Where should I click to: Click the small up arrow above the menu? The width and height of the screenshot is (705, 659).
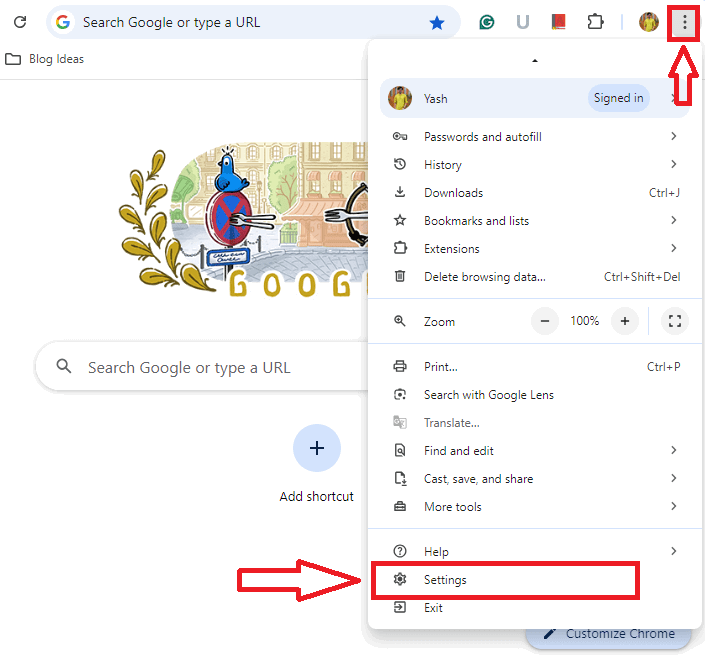click(535, 61)
